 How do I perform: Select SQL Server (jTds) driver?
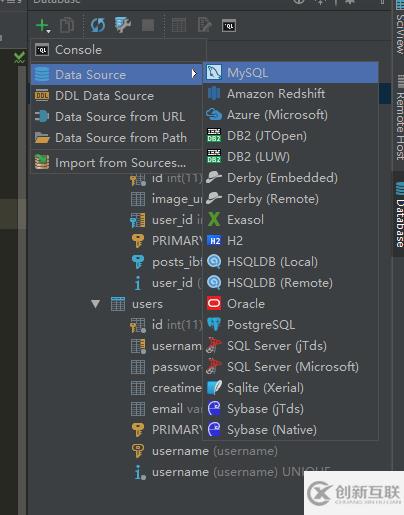coord(291,346)
